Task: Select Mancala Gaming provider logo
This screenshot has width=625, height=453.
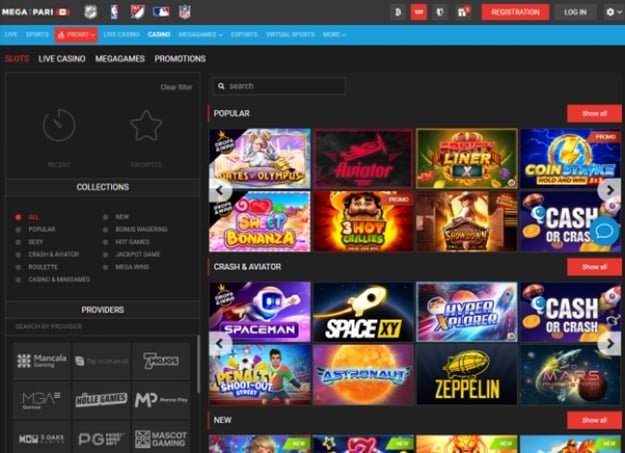Action: pyautogui.click(x=42, y=360)
